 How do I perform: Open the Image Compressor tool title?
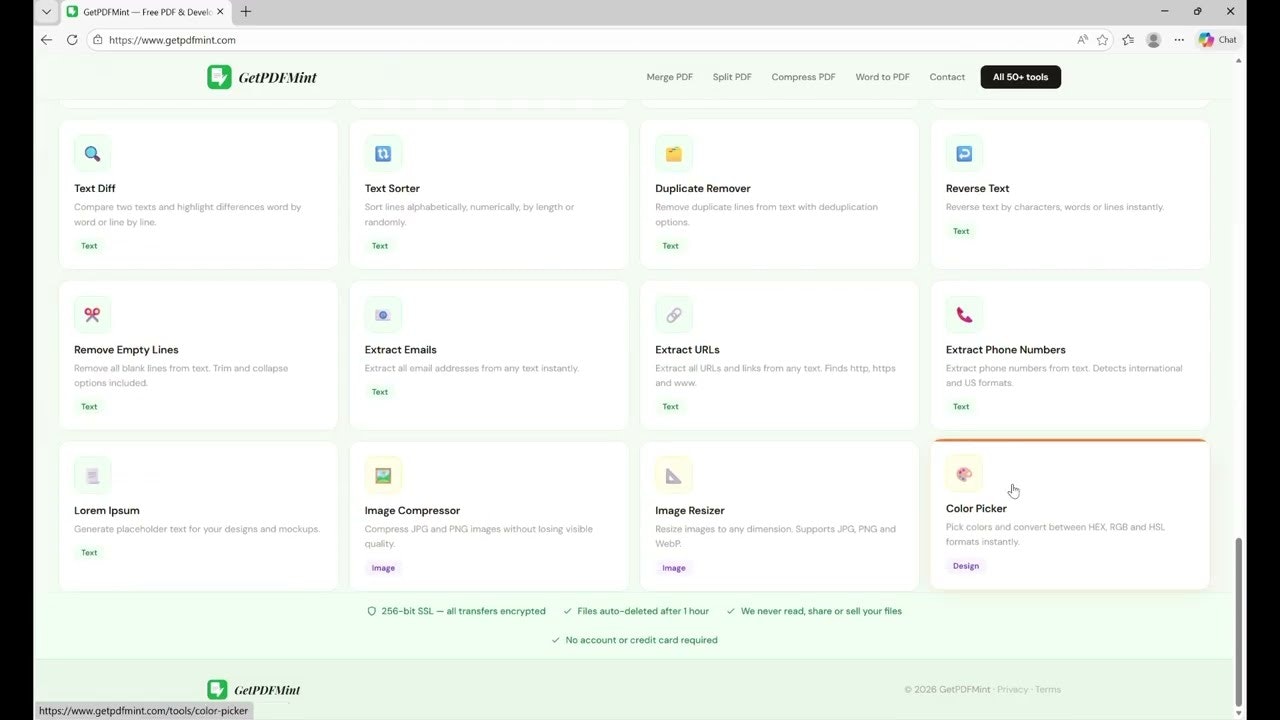pyautogui.click(x=412, y=510)
